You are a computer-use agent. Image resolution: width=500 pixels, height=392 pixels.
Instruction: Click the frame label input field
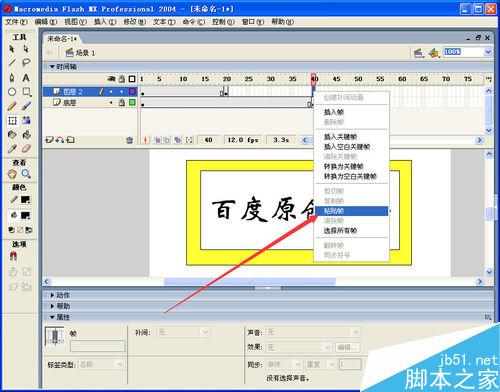pyautogui.click(x=98, y=346)
